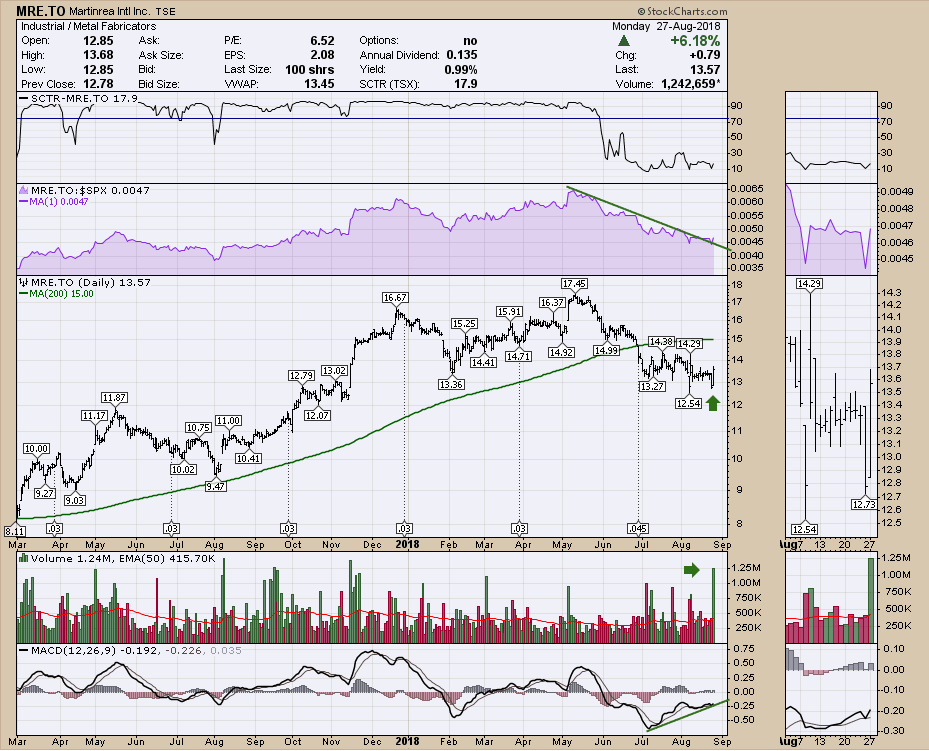Click the 12.73 low label in zoom panel
The height and width of the screenshot is (751, 929).
click(863, 505)
